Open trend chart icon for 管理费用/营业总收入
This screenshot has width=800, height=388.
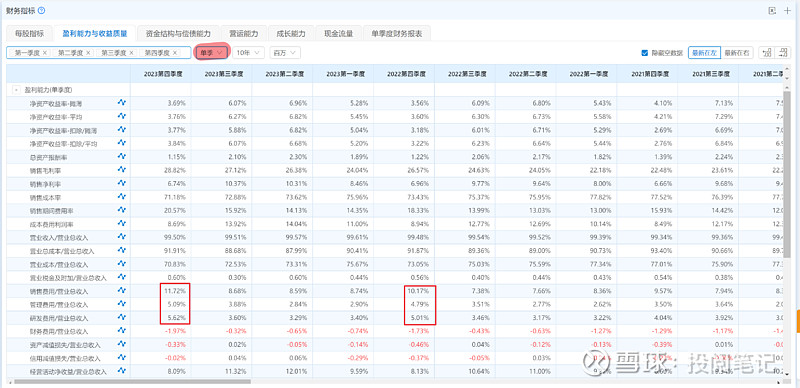point(121,304)
